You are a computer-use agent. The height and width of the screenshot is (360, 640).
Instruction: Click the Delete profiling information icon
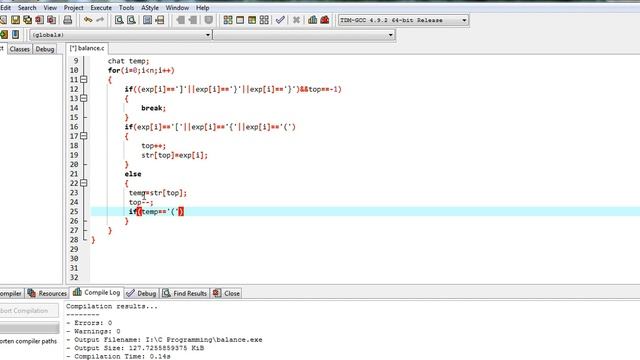(x=325, y=20)
